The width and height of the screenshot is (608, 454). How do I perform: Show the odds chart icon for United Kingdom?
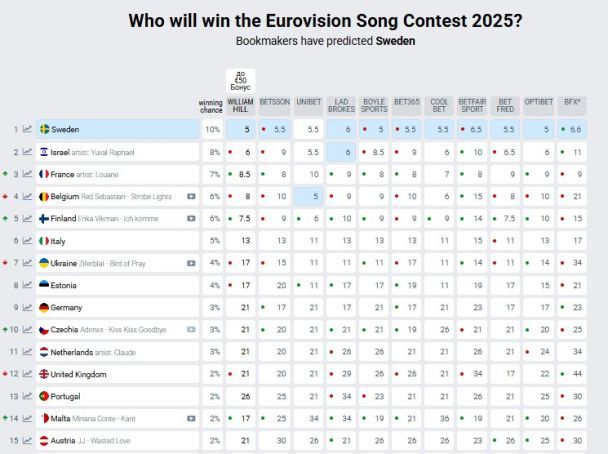click(27, 374)
